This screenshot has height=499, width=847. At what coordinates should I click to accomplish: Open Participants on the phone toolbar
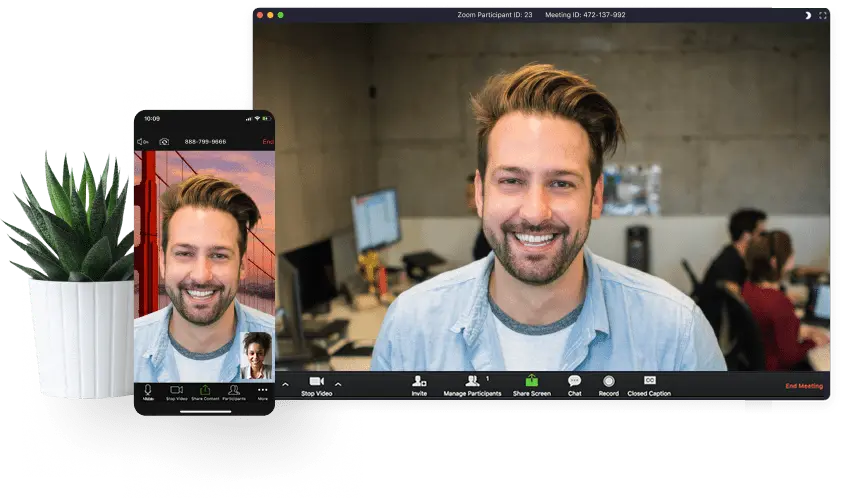pos(234,393)
